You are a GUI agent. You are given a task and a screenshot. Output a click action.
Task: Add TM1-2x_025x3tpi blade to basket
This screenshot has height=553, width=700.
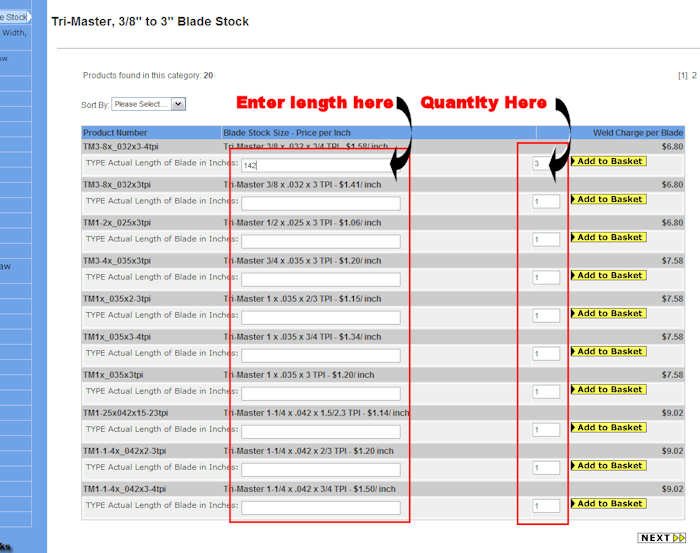click(x=608, y=237)
